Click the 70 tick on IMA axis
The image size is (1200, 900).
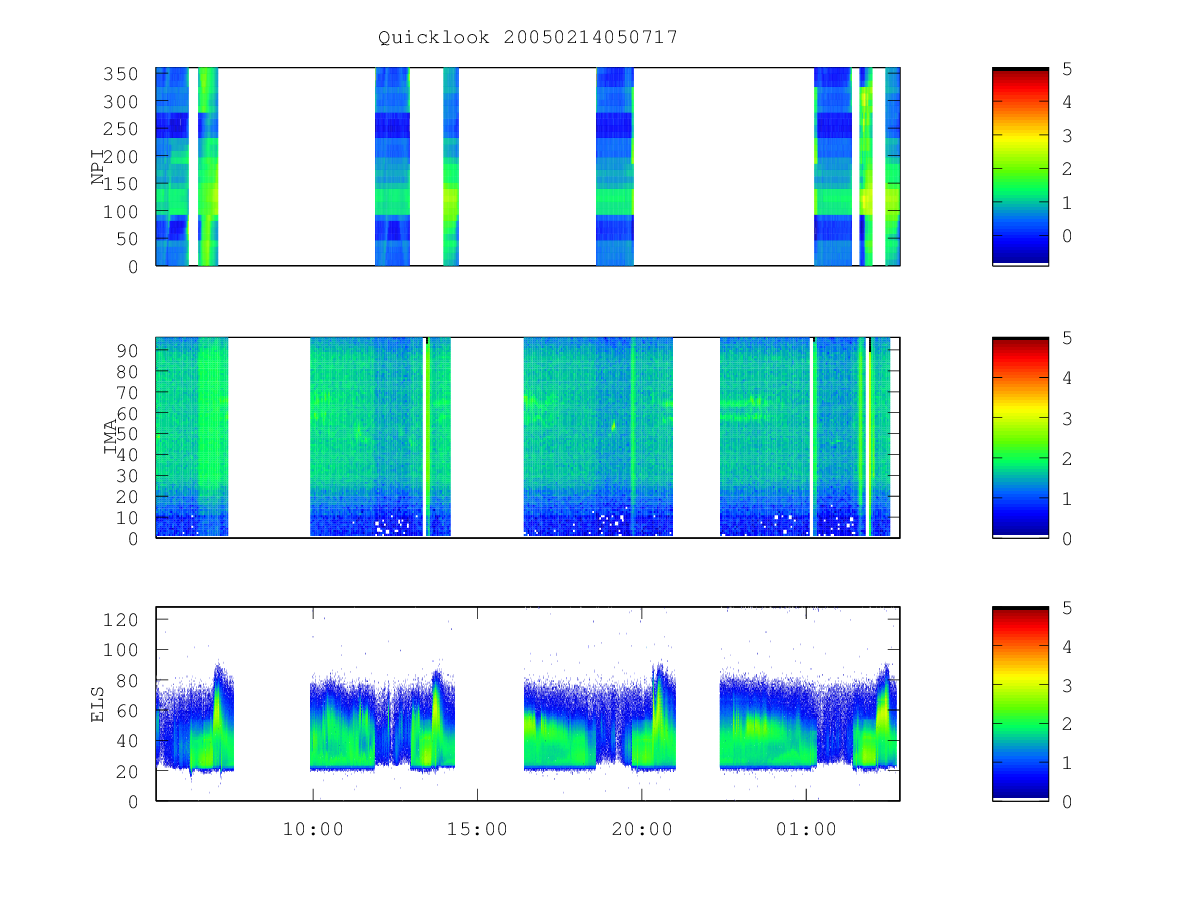[x=126, y=392]
